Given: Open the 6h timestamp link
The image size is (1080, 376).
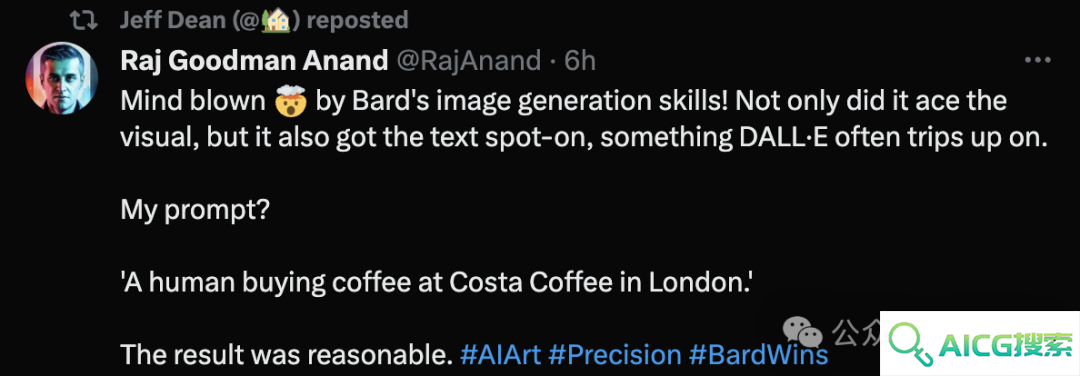Looking at the screenshot, I should [x=579, y=61].
